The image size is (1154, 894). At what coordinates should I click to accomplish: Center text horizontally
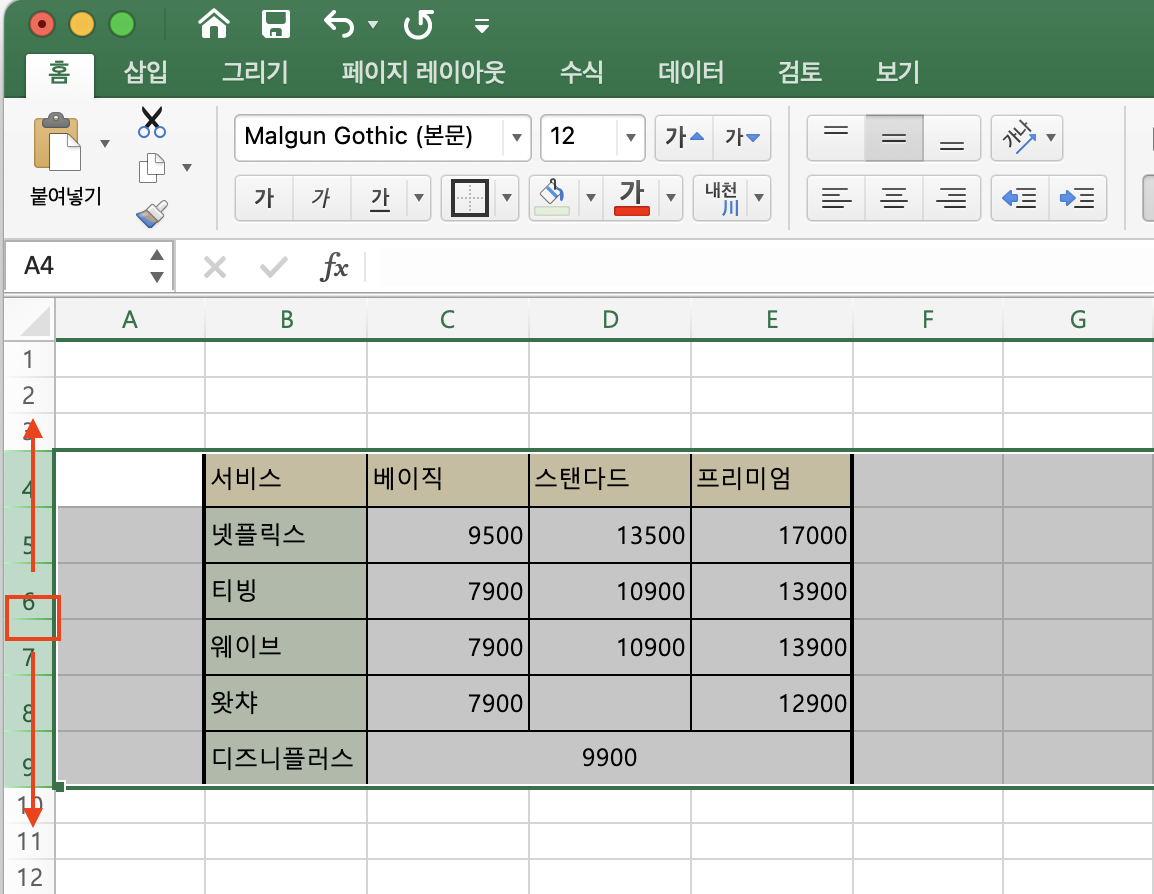point(893,198)
